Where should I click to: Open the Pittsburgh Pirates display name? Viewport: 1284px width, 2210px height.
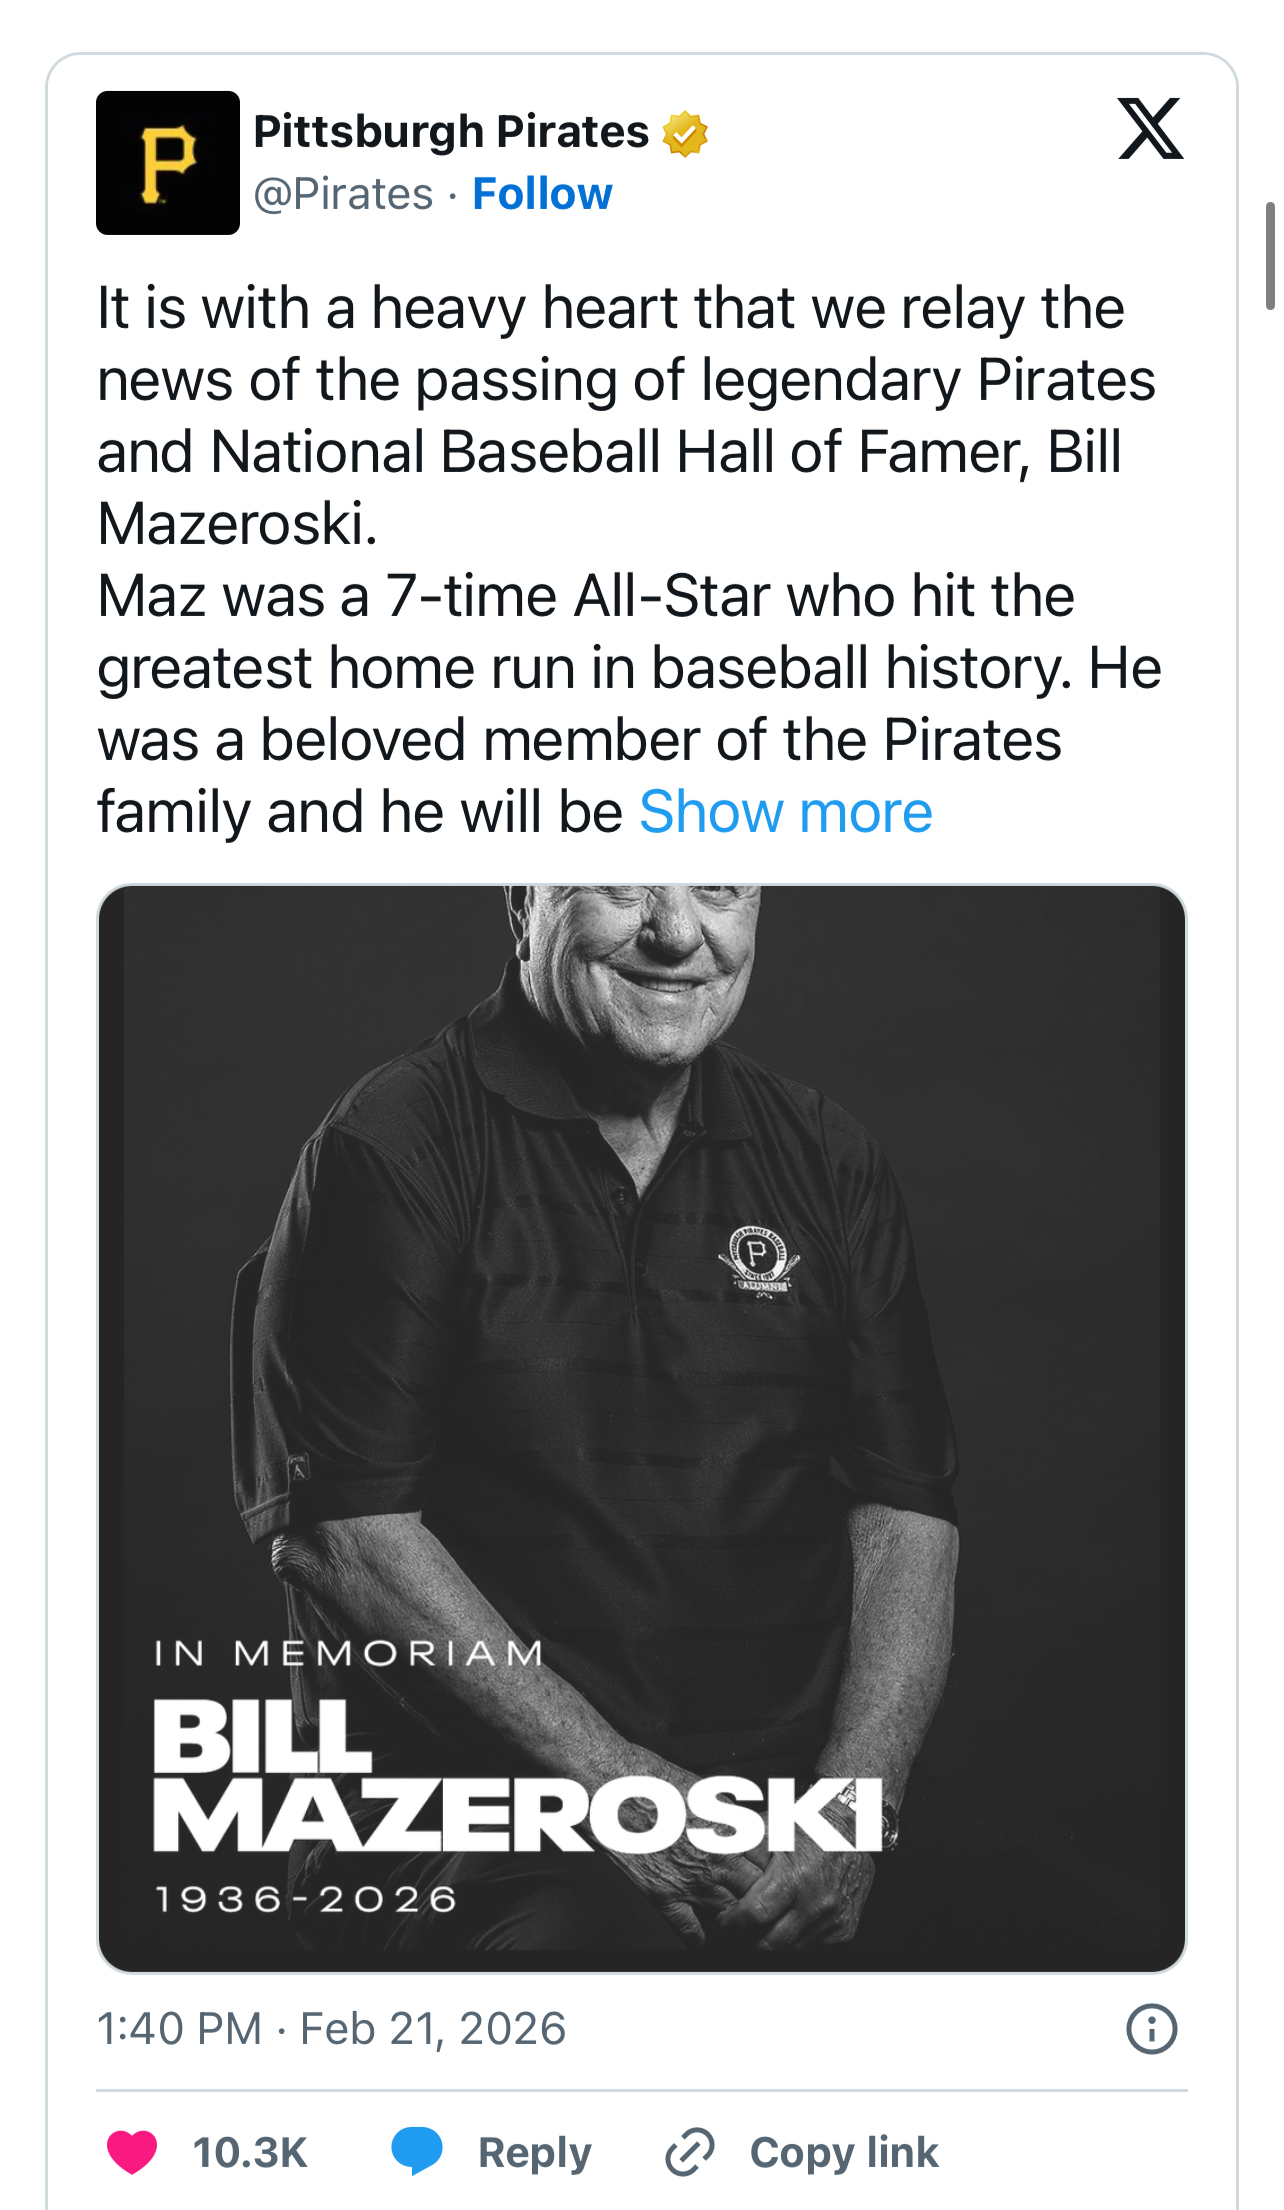click(x=451, y=132)
